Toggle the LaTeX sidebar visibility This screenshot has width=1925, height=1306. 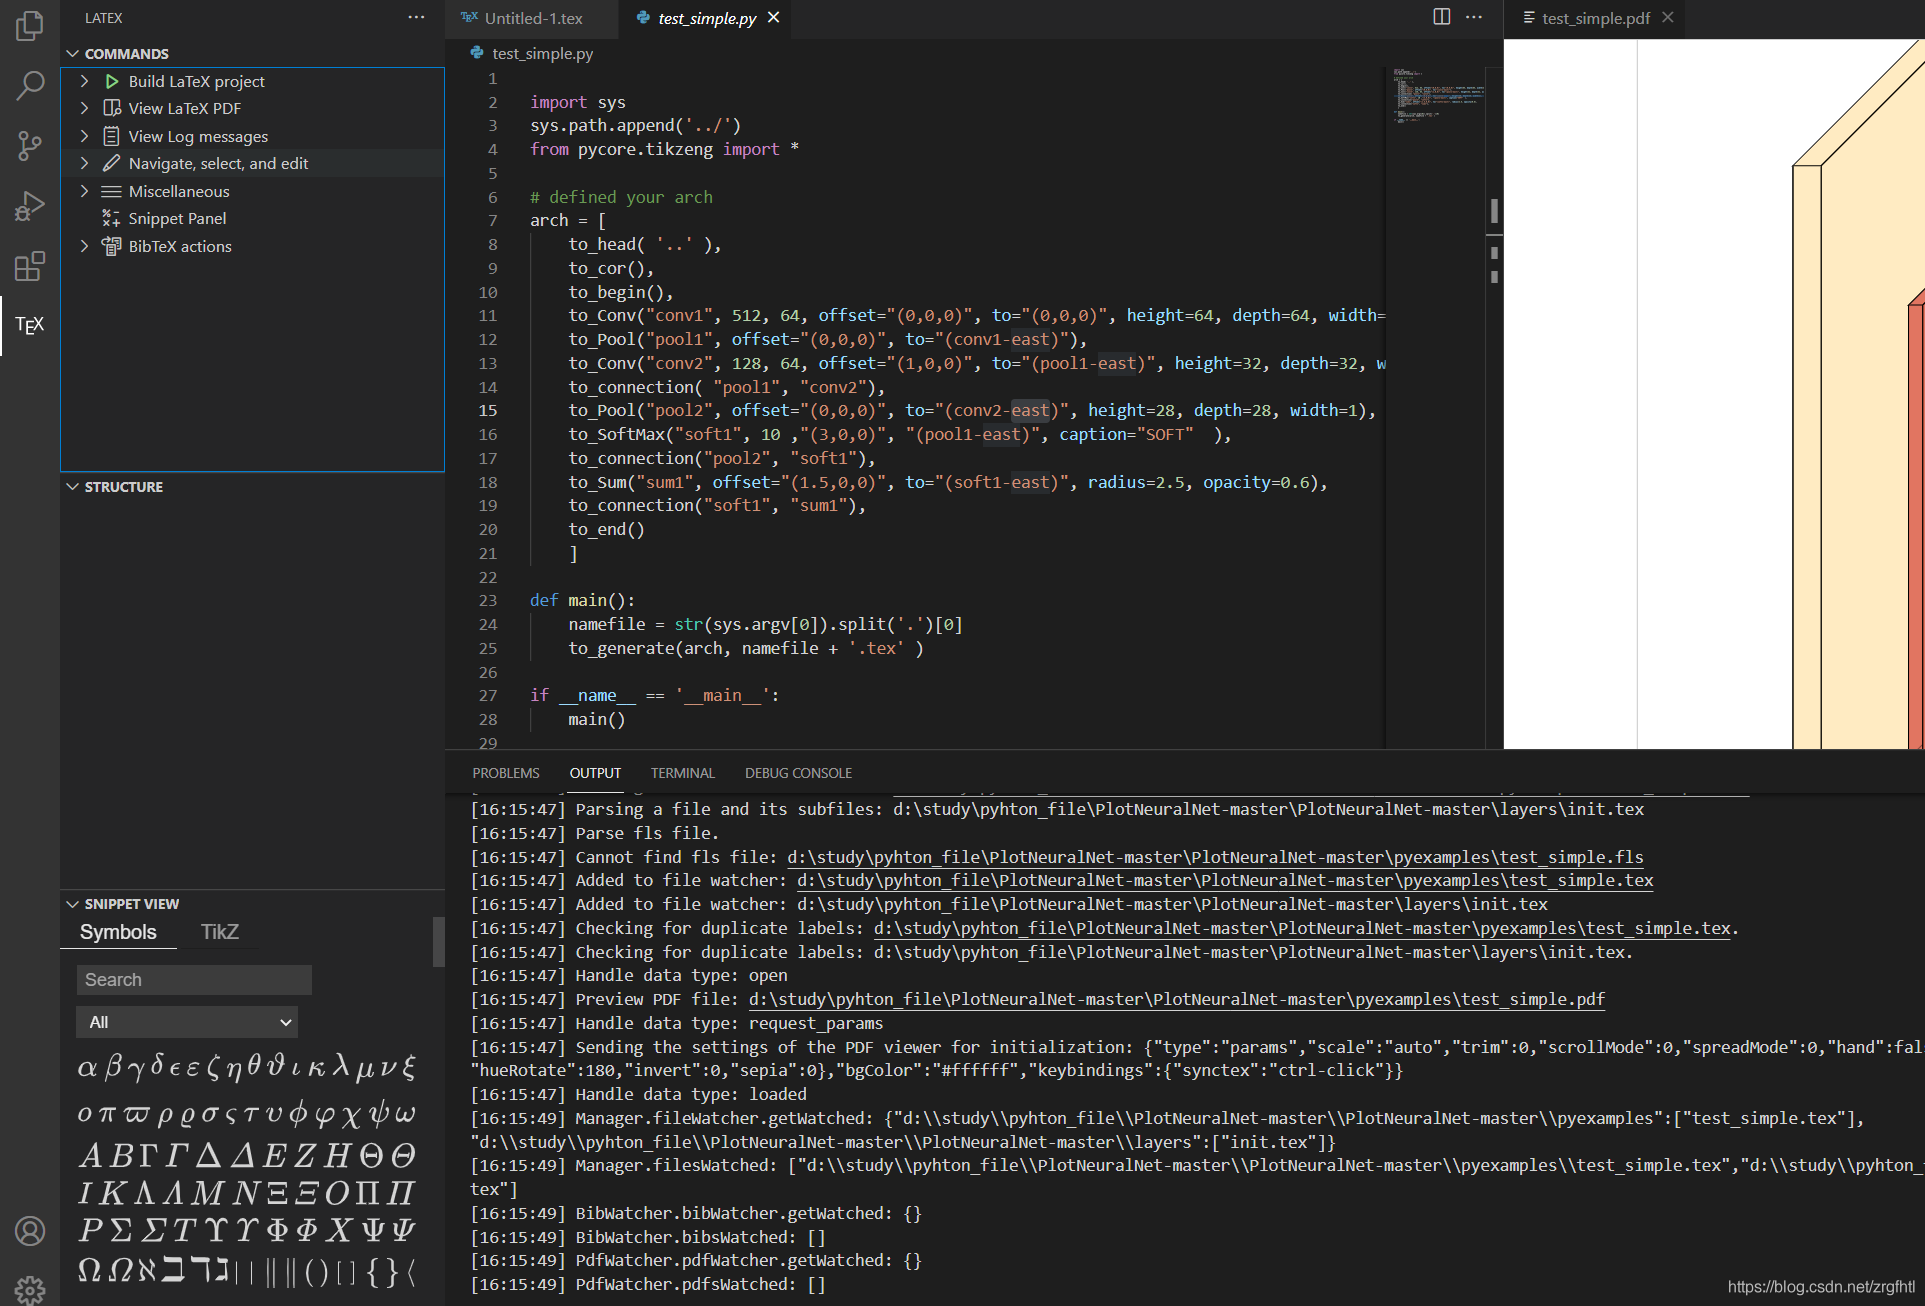click(32, 324)
